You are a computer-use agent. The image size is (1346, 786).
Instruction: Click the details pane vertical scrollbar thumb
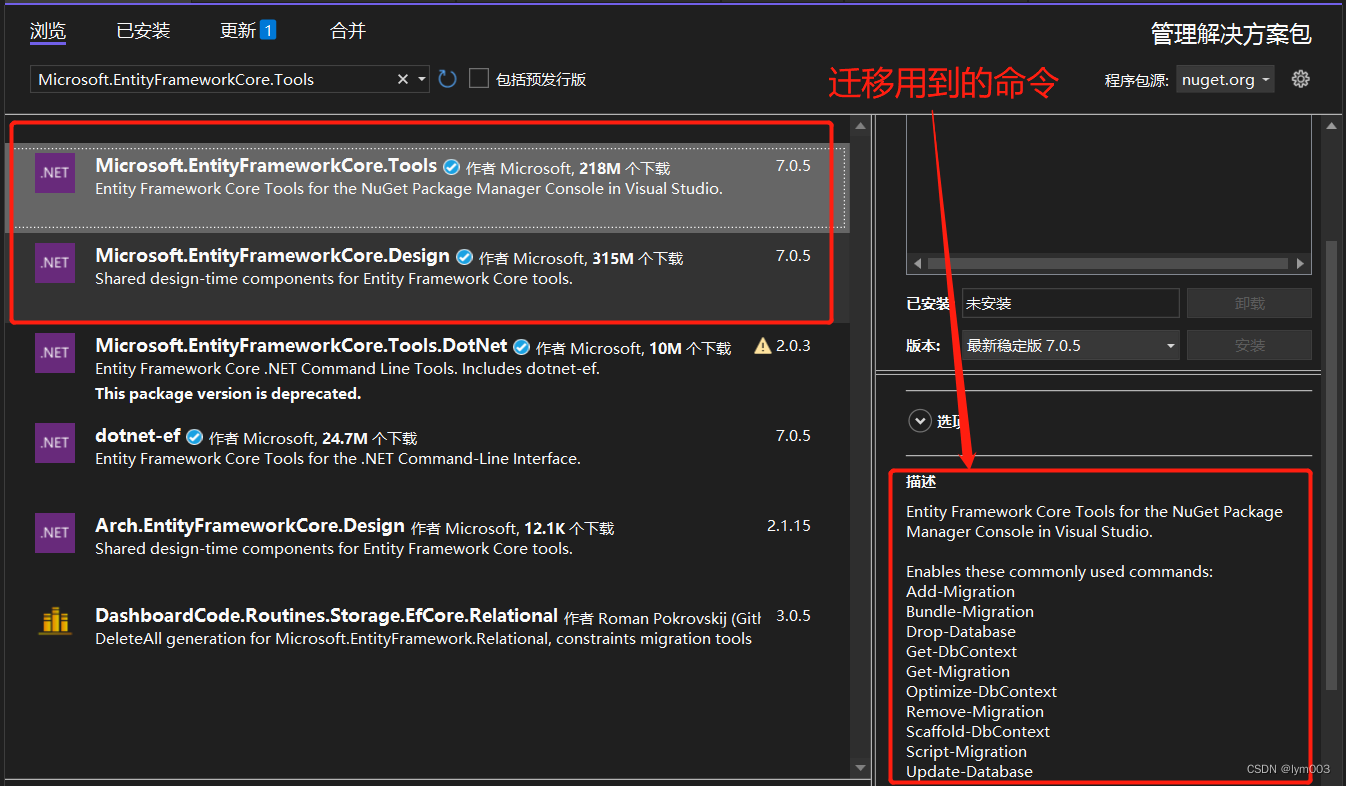coord(1331,465)
